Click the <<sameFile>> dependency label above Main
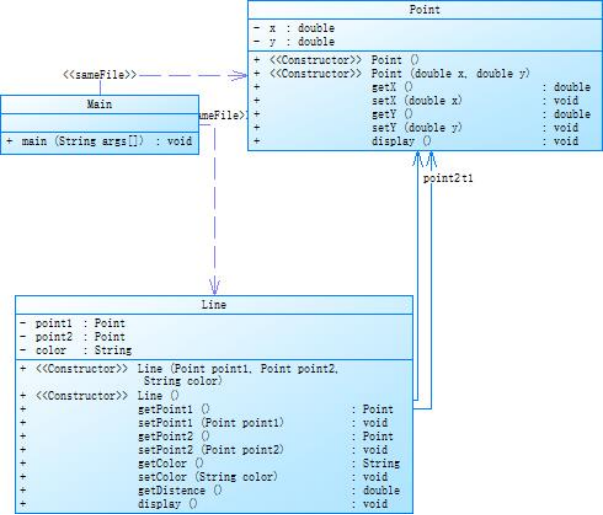This screenshot has width=603, height=515. (x=100, y=75)
